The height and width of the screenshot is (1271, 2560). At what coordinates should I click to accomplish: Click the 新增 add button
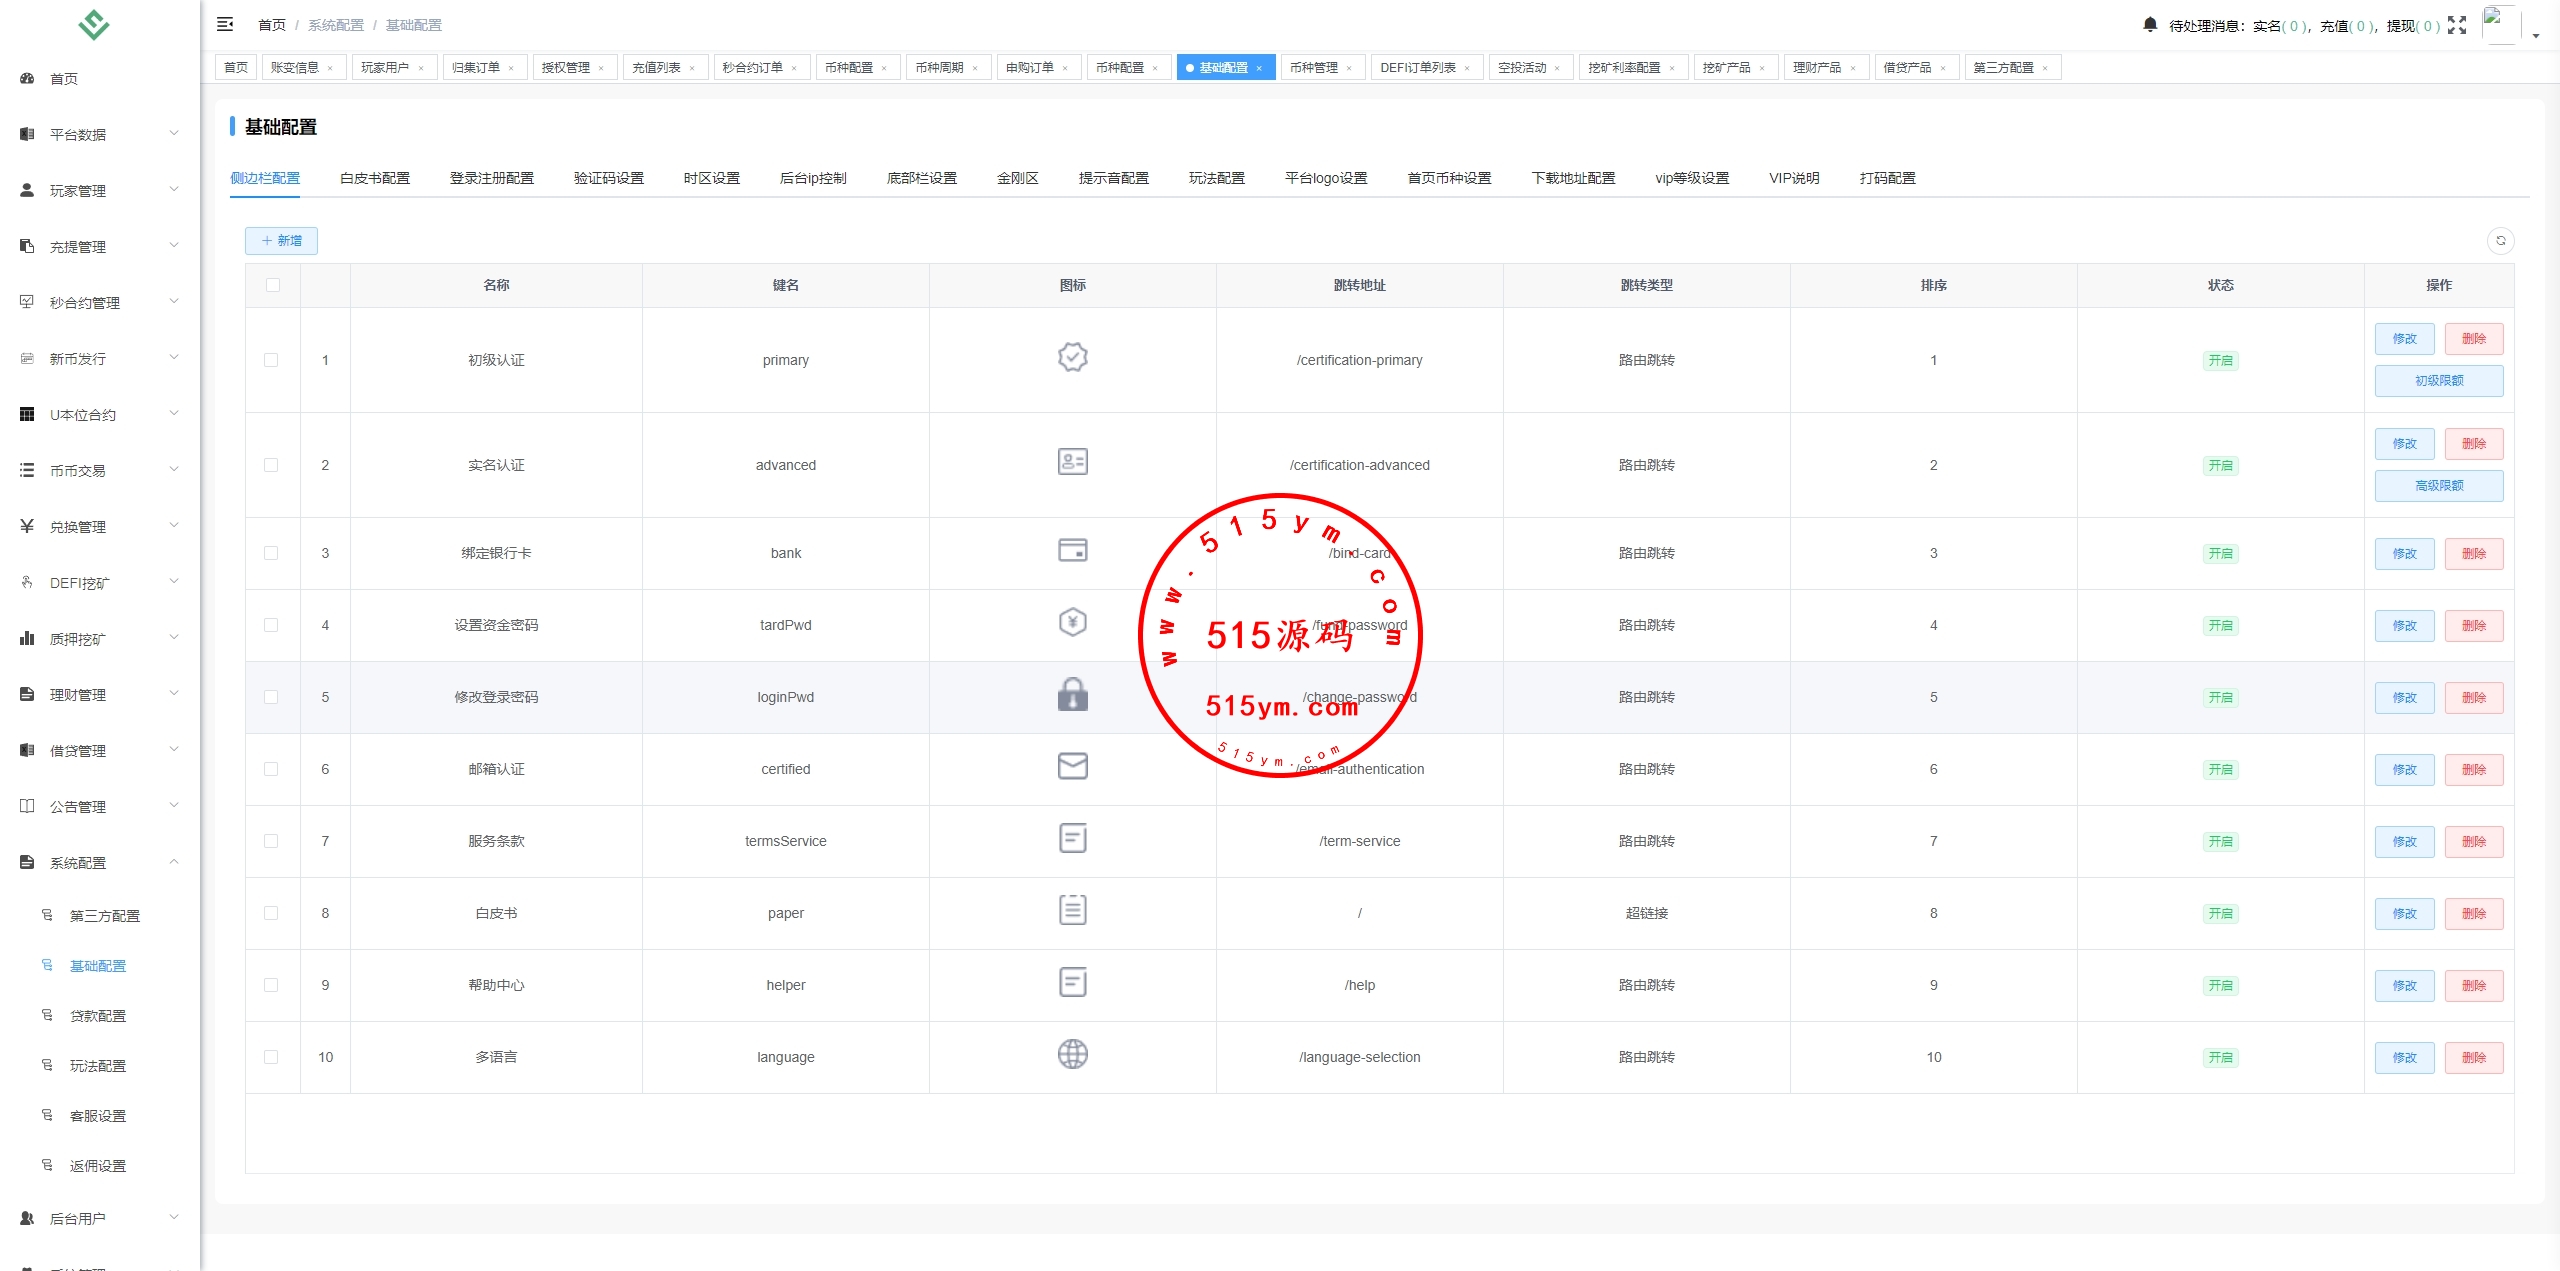pos(281,241)
